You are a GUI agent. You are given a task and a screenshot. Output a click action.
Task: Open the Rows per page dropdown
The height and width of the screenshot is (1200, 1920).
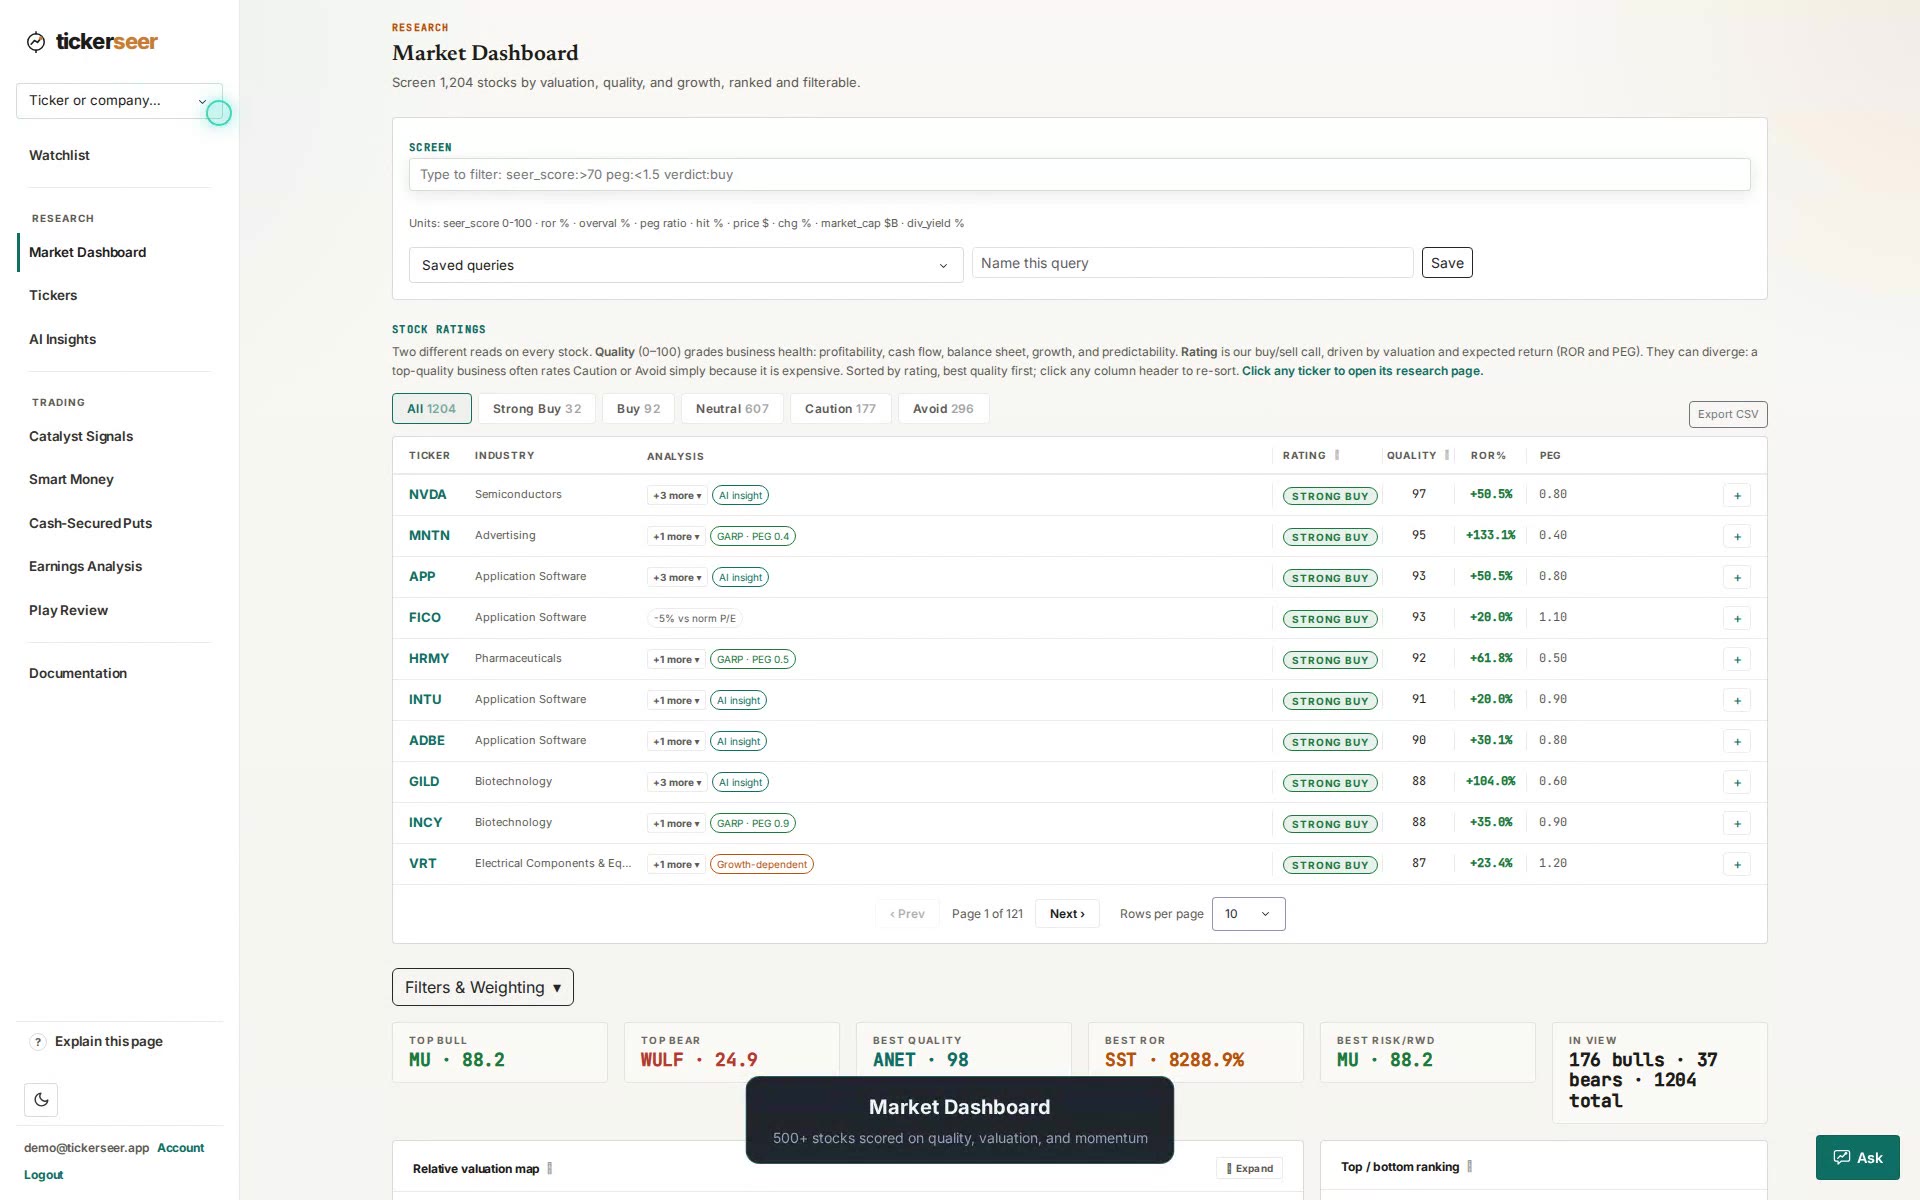point(1248,914)
